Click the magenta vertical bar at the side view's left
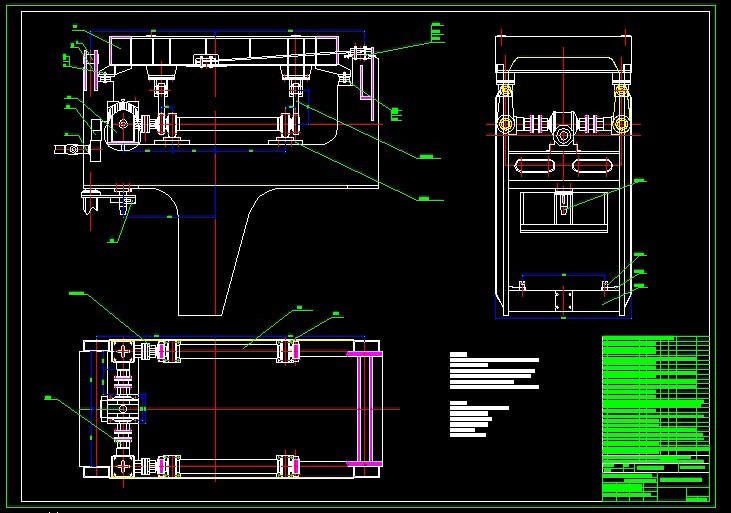The height and width of the screenshot is (513, 731). pos(96,70)
